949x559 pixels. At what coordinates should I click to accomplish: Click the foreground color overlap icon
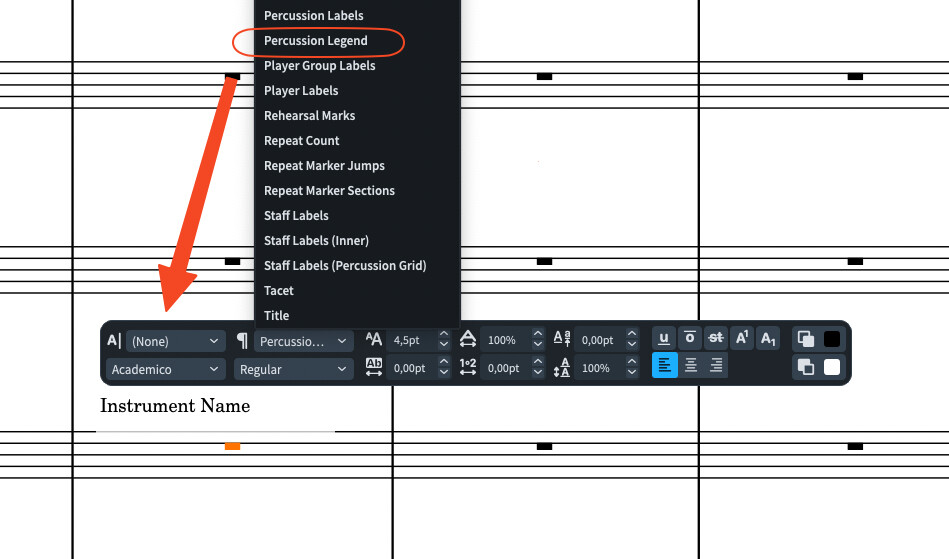point(806,339)
